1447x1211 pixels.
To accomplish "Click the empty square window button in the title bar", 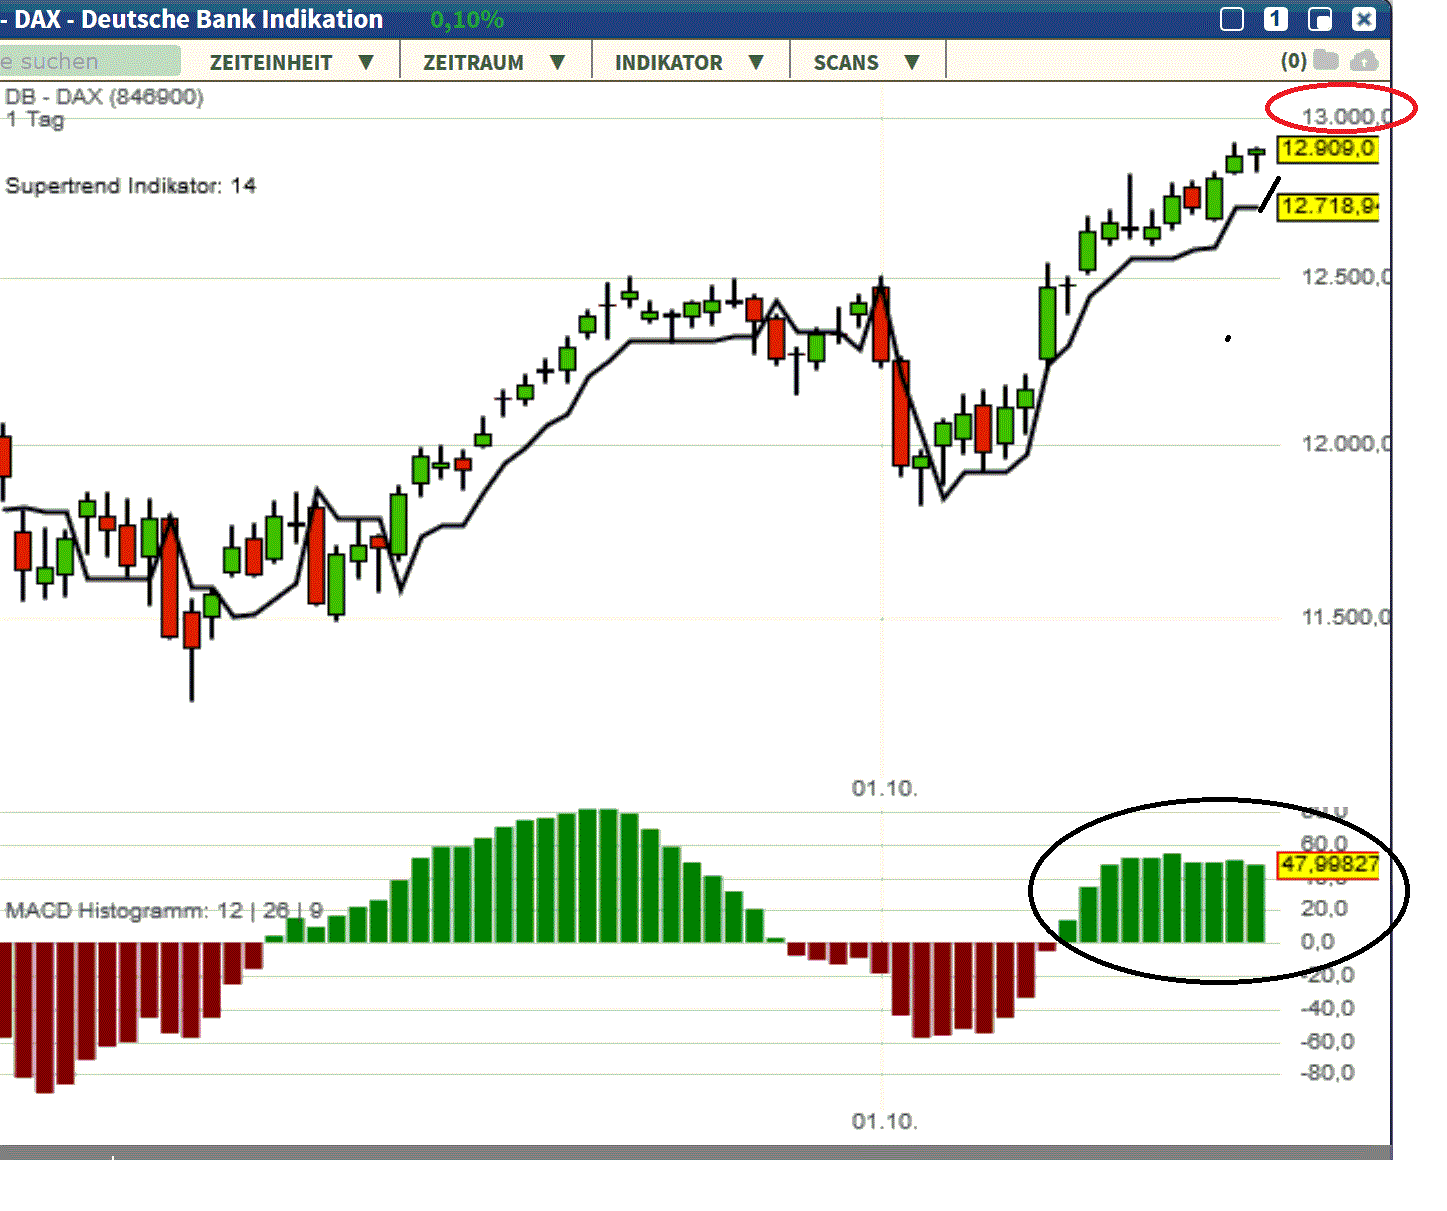I will pyautogui.click(x=1232, y=19).
